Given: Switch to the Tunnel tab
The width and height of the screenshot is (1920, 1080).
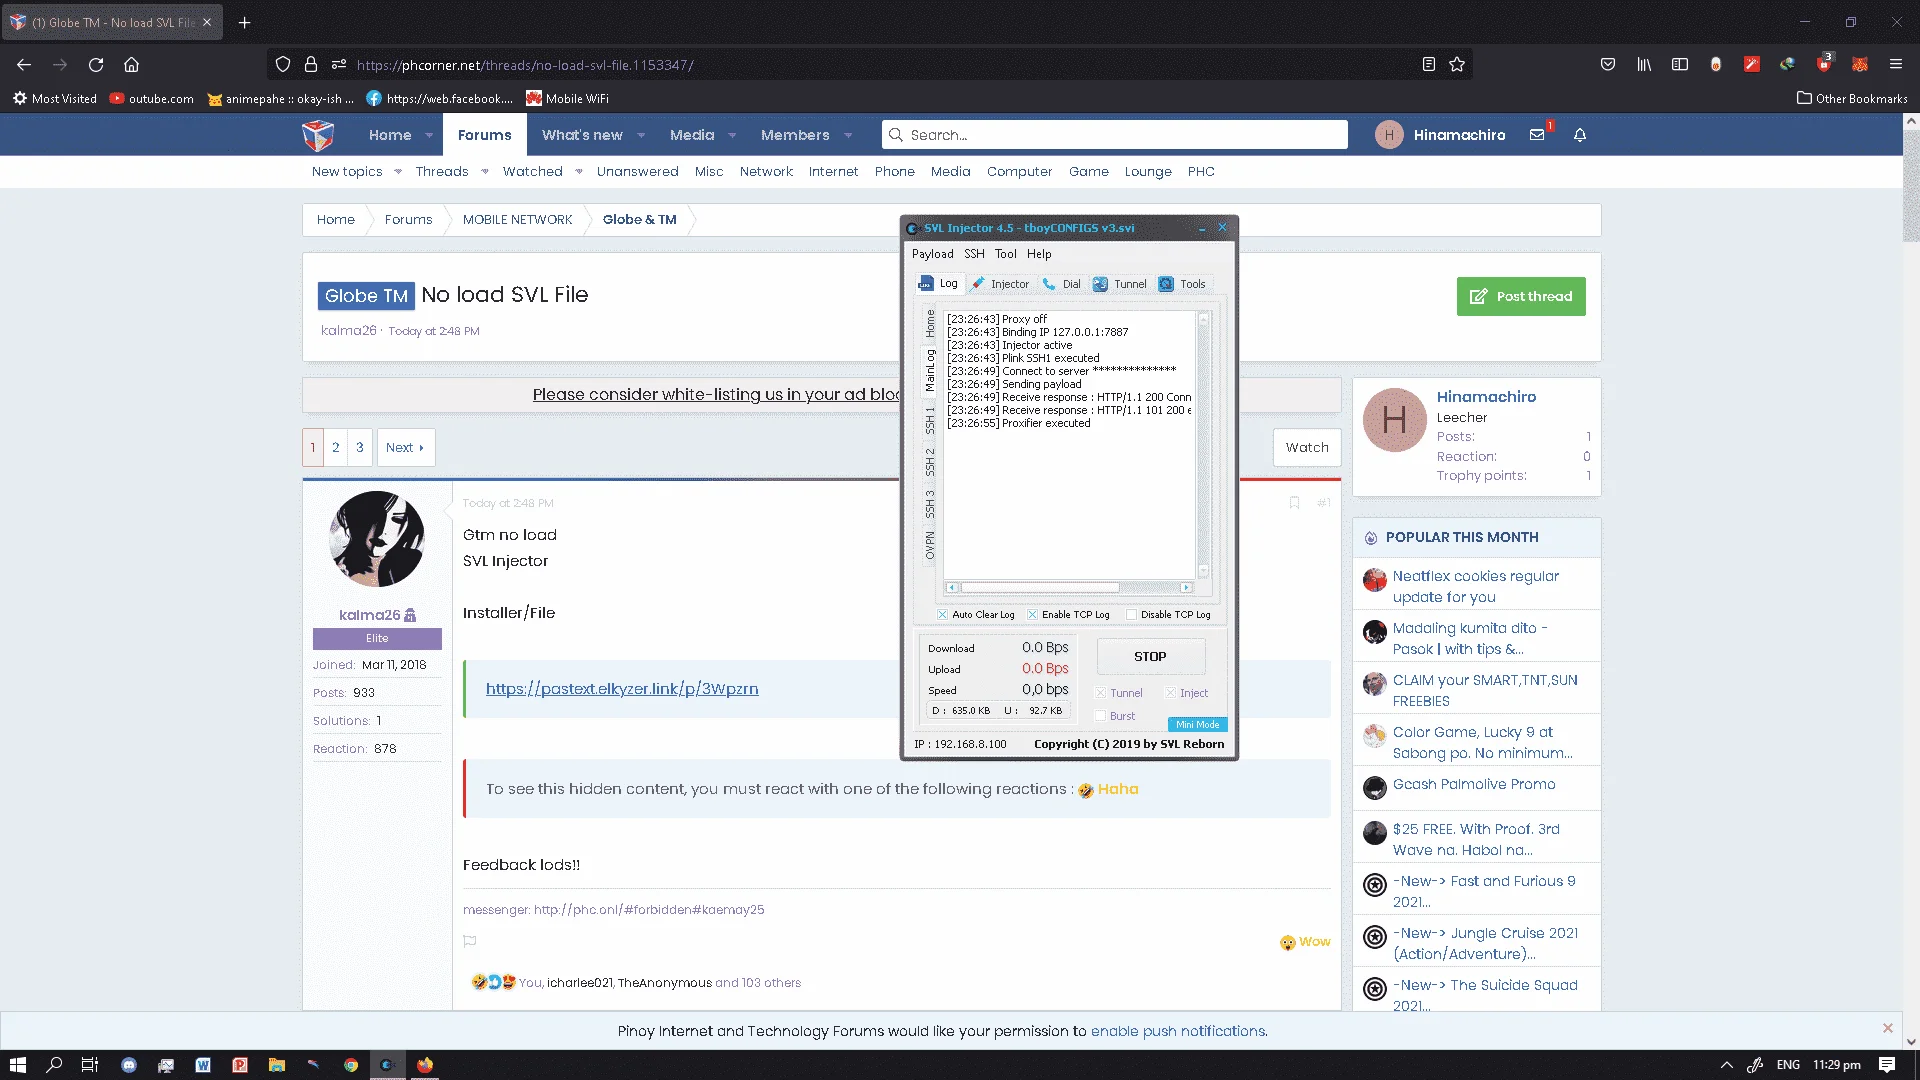Looking at the screenshot, I should click(1120, 284).
